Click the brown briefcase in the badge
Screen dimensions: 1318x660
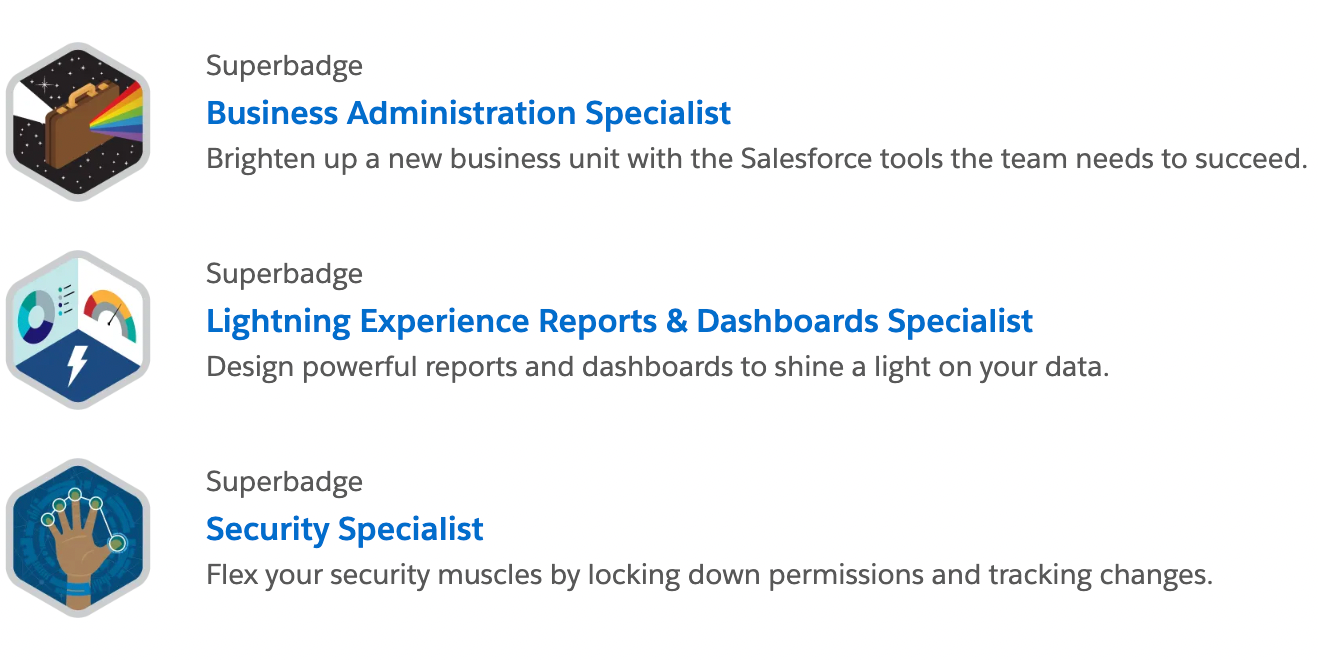tap(61, 126)
